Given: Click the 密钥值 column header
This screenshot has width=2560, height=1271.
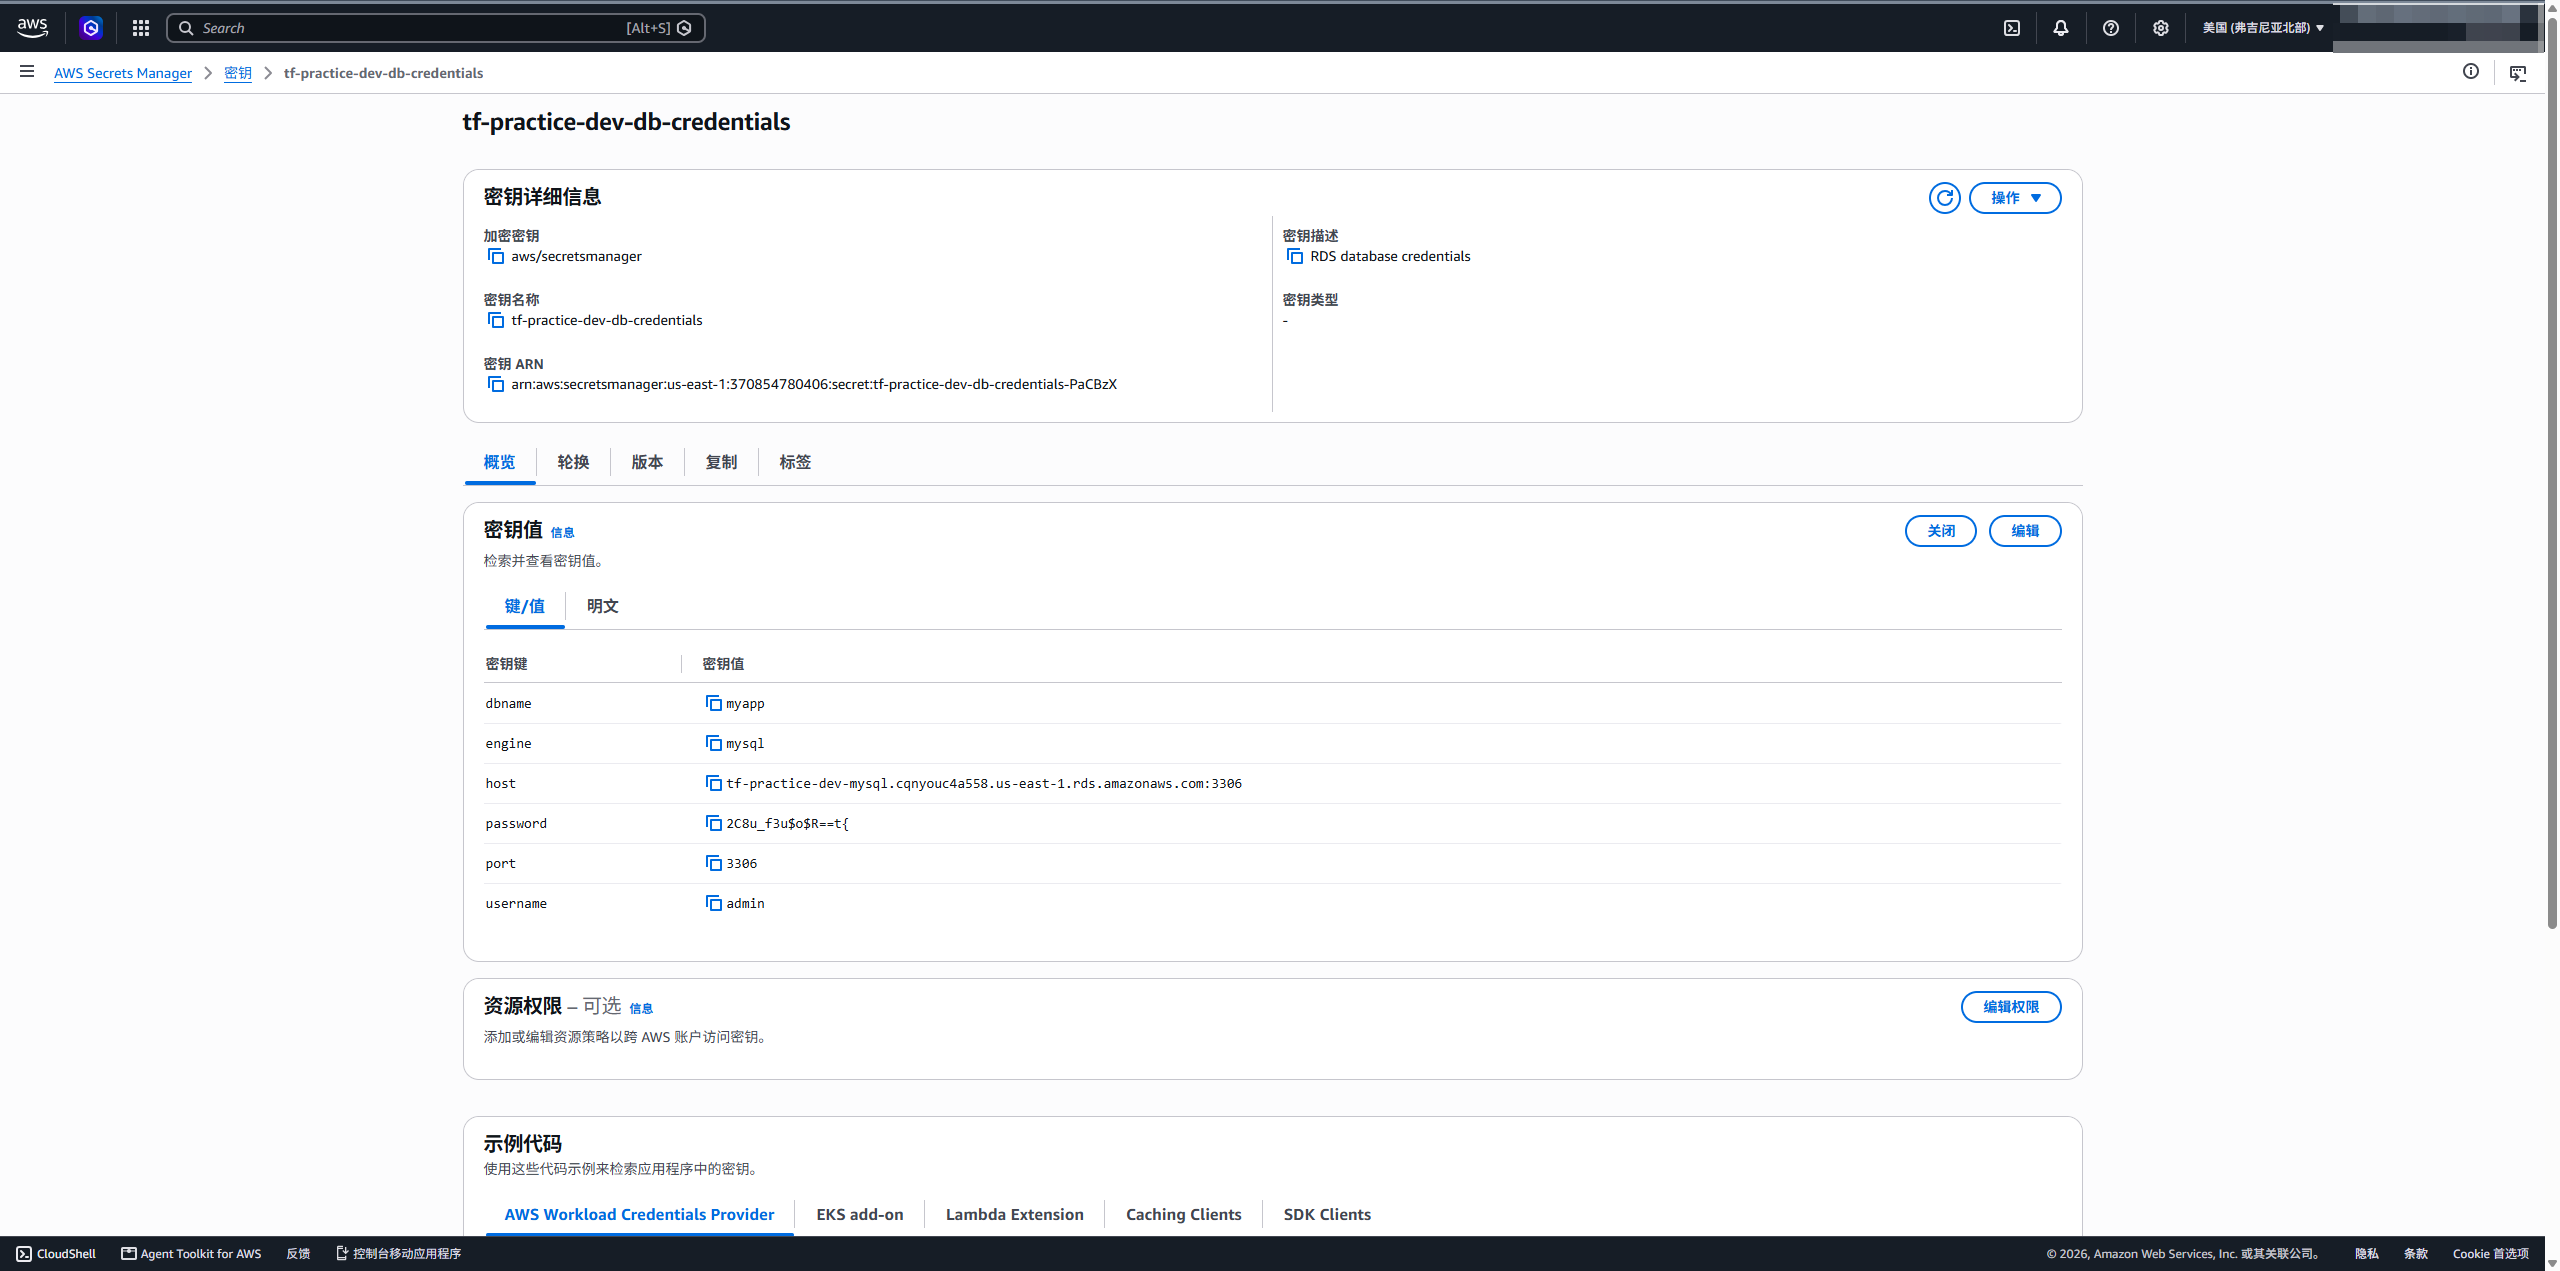Looking at the screenshot, I should (x=724, y=664).
